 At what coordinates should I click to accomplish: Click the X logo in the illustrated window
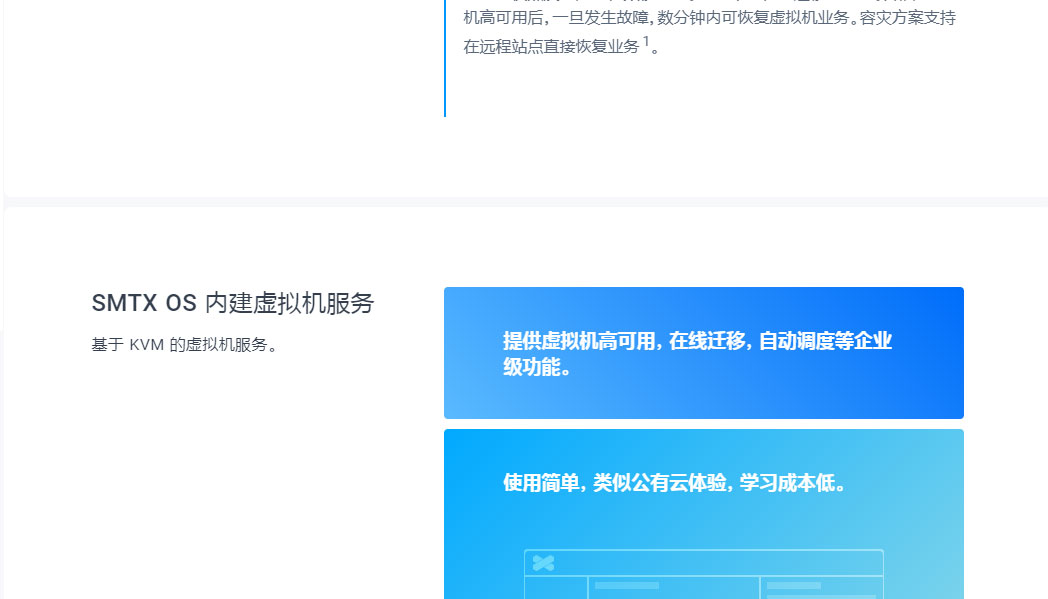pyautogui.click(x=543, y=563)
